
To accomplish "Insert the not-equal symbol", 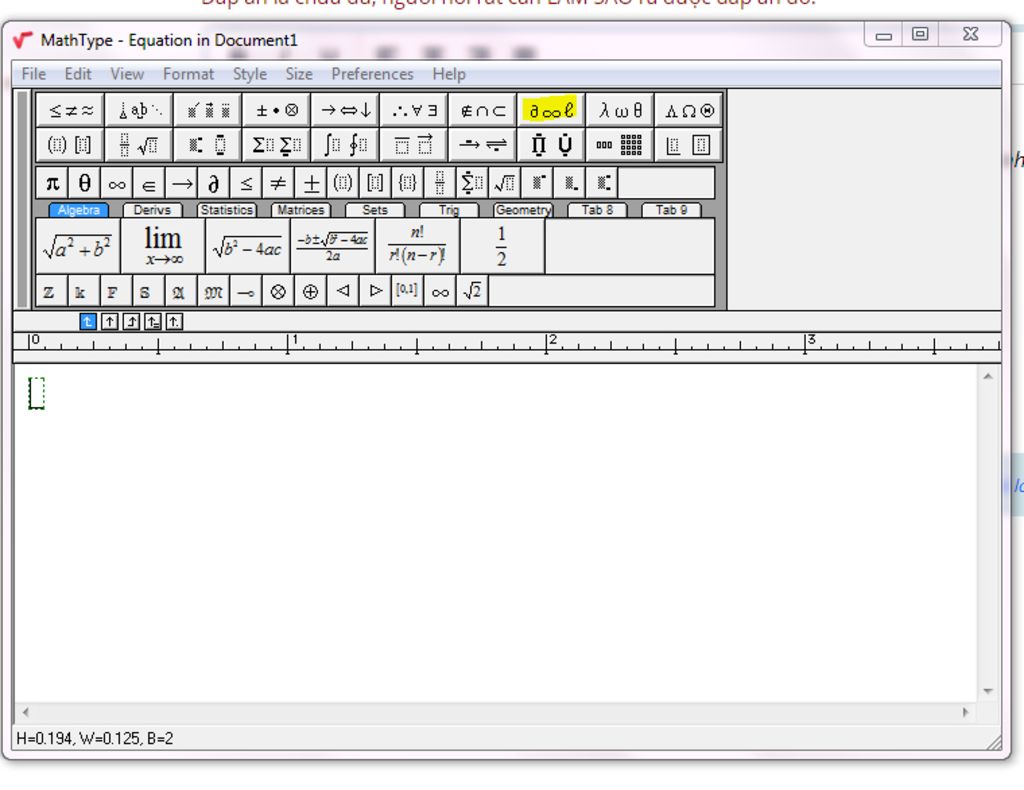I will (278, 183).
